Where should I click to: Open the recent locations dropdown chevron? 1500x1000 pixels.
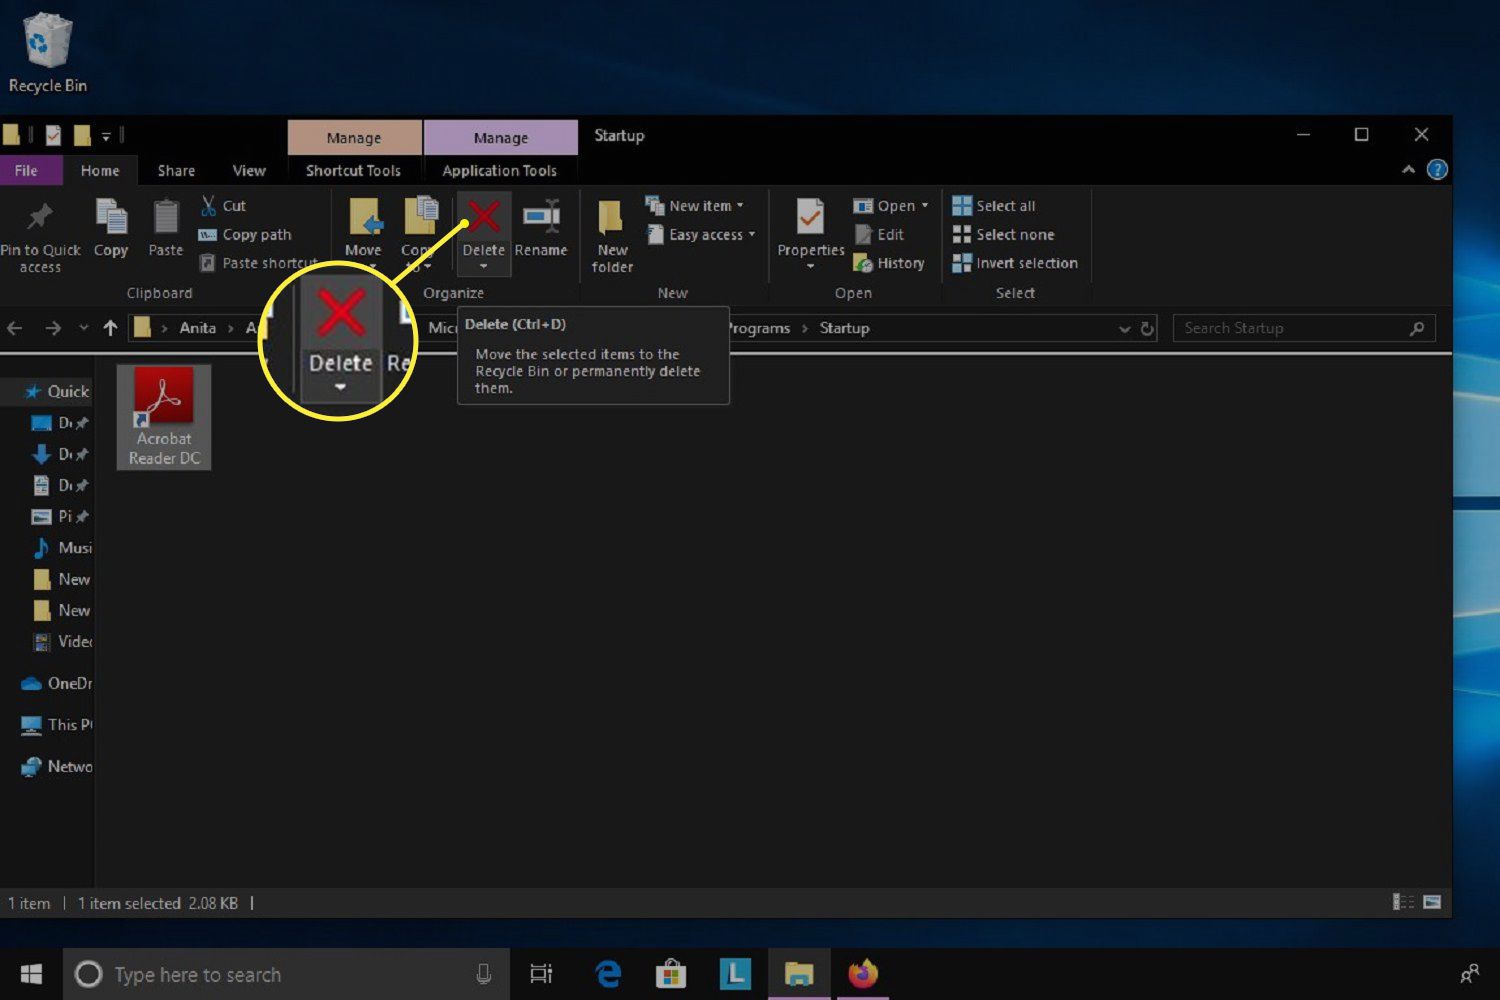coord(83,328)
